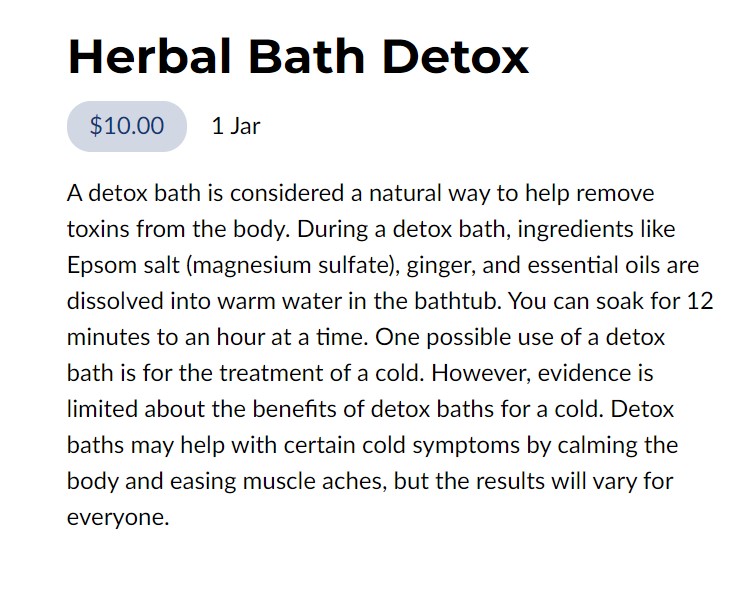Screen dimensions: 744x614
Task: Click the word "However" in the description
Action: (x=481, y=373)
